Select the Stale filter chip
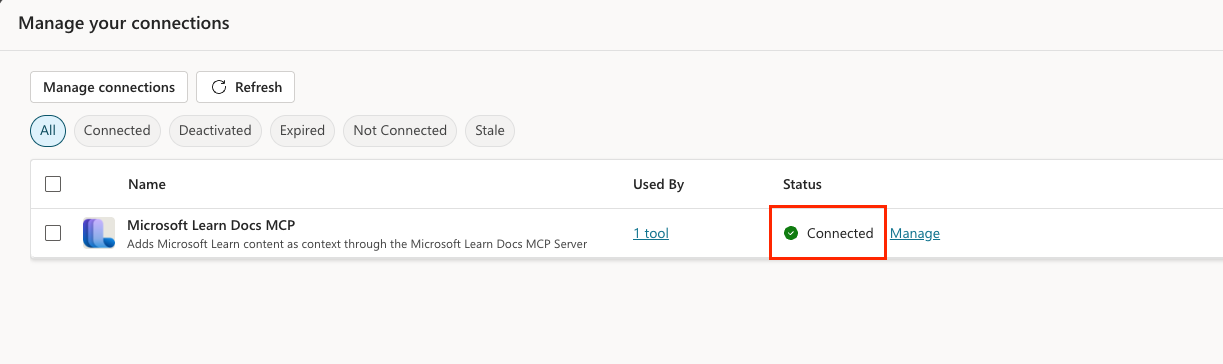Viewport: 1223px width, 364px height. [490, 130]
